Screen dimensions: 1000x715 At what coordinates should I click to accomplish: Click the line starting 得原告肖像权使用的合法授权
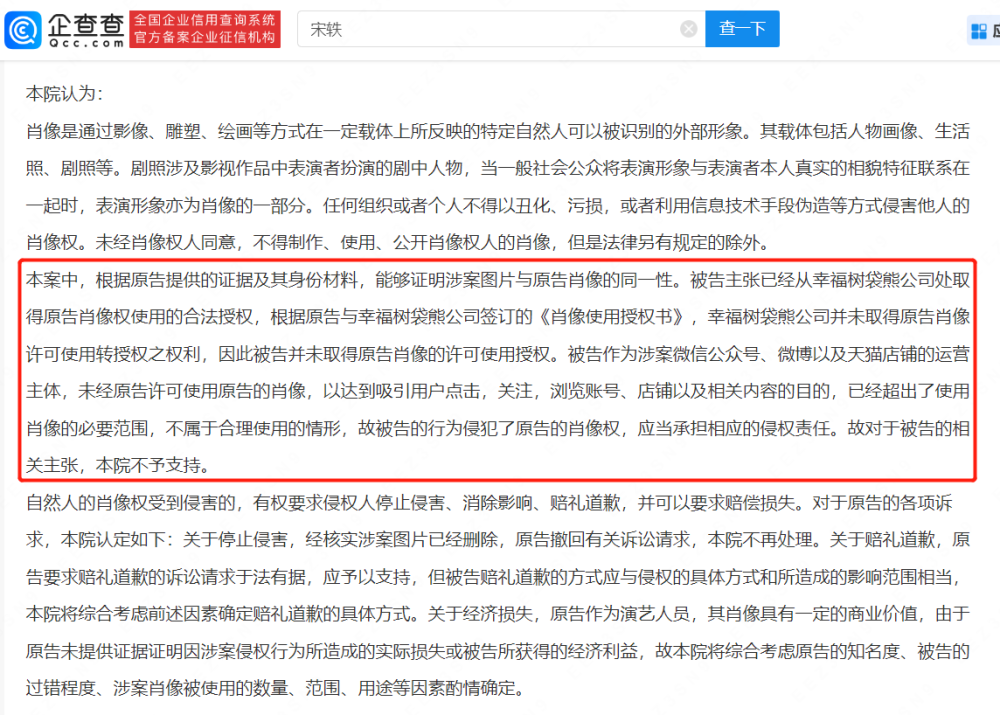497,316
